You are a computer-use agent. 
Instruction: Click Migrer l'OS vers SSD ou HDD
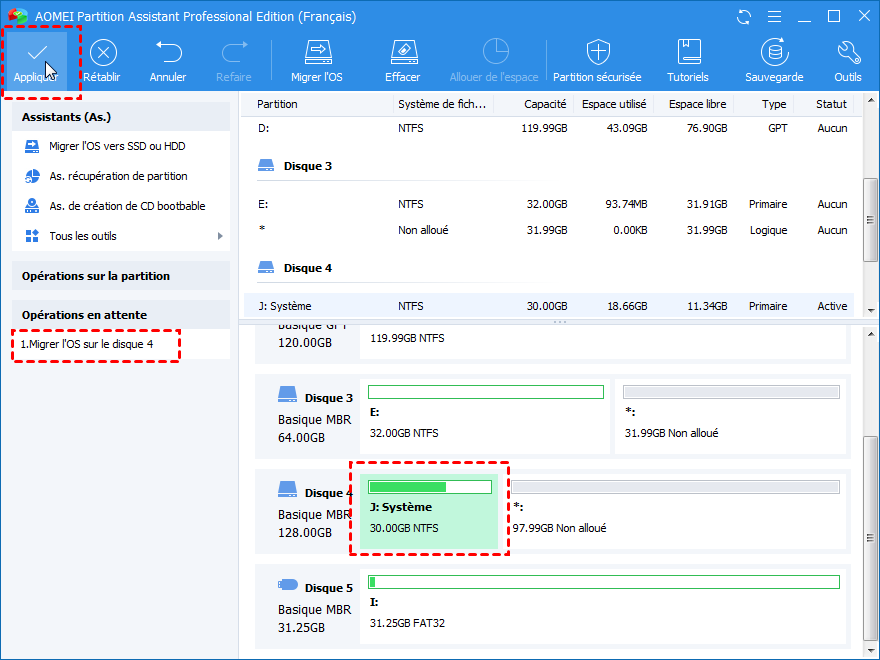pyautogui.click(x=117, y=146)
